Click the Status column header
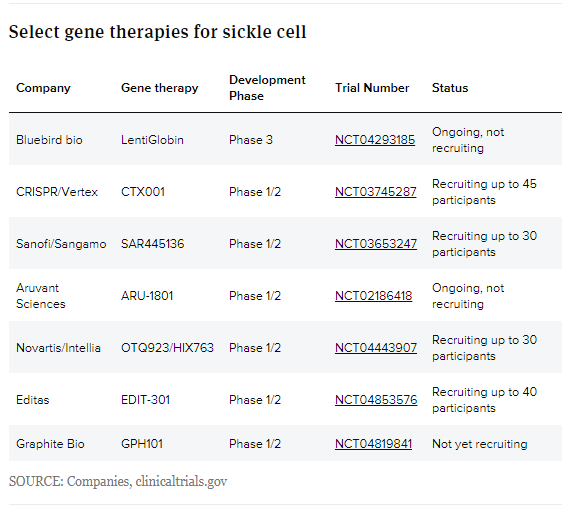Image resolution: width=569 pixels, height=508 pixels. 450,88
